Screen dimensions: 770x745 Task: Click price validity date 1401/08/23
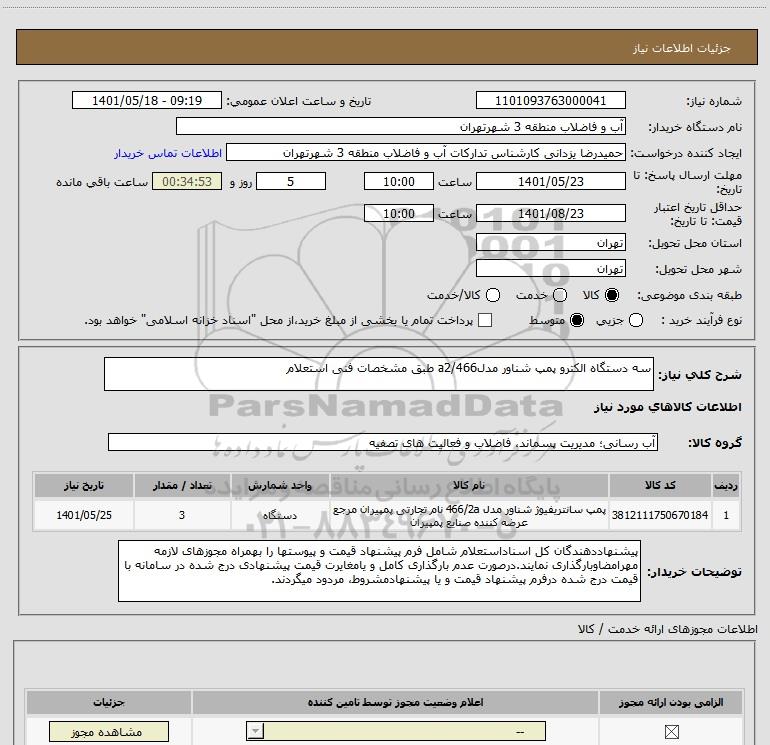(550, 213)
